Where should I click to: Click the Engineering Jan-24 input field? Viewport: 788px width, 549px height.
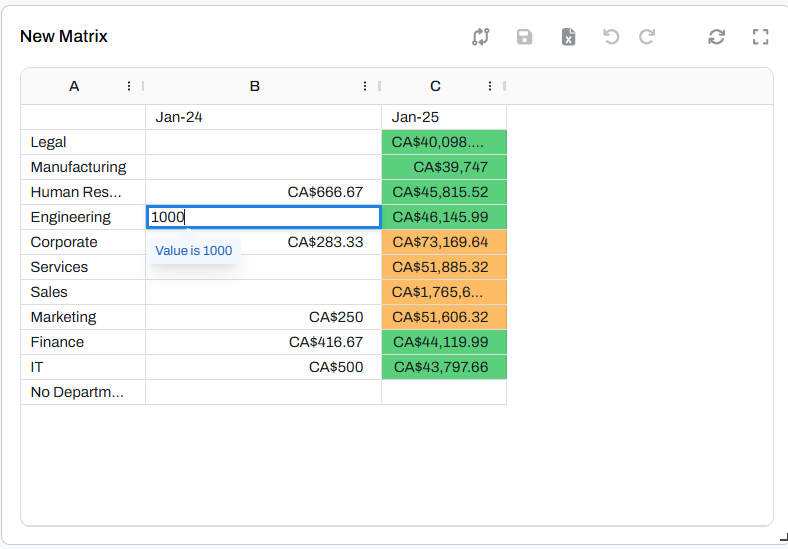263,217
